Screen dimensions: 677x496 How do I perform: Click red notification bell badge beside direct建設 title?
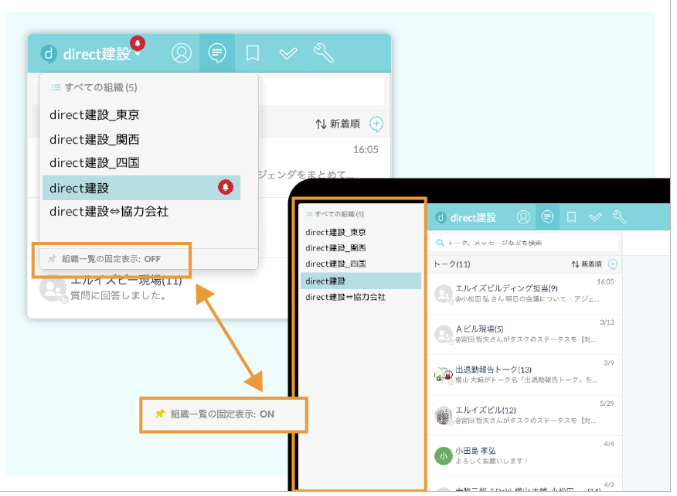(138, 43)
